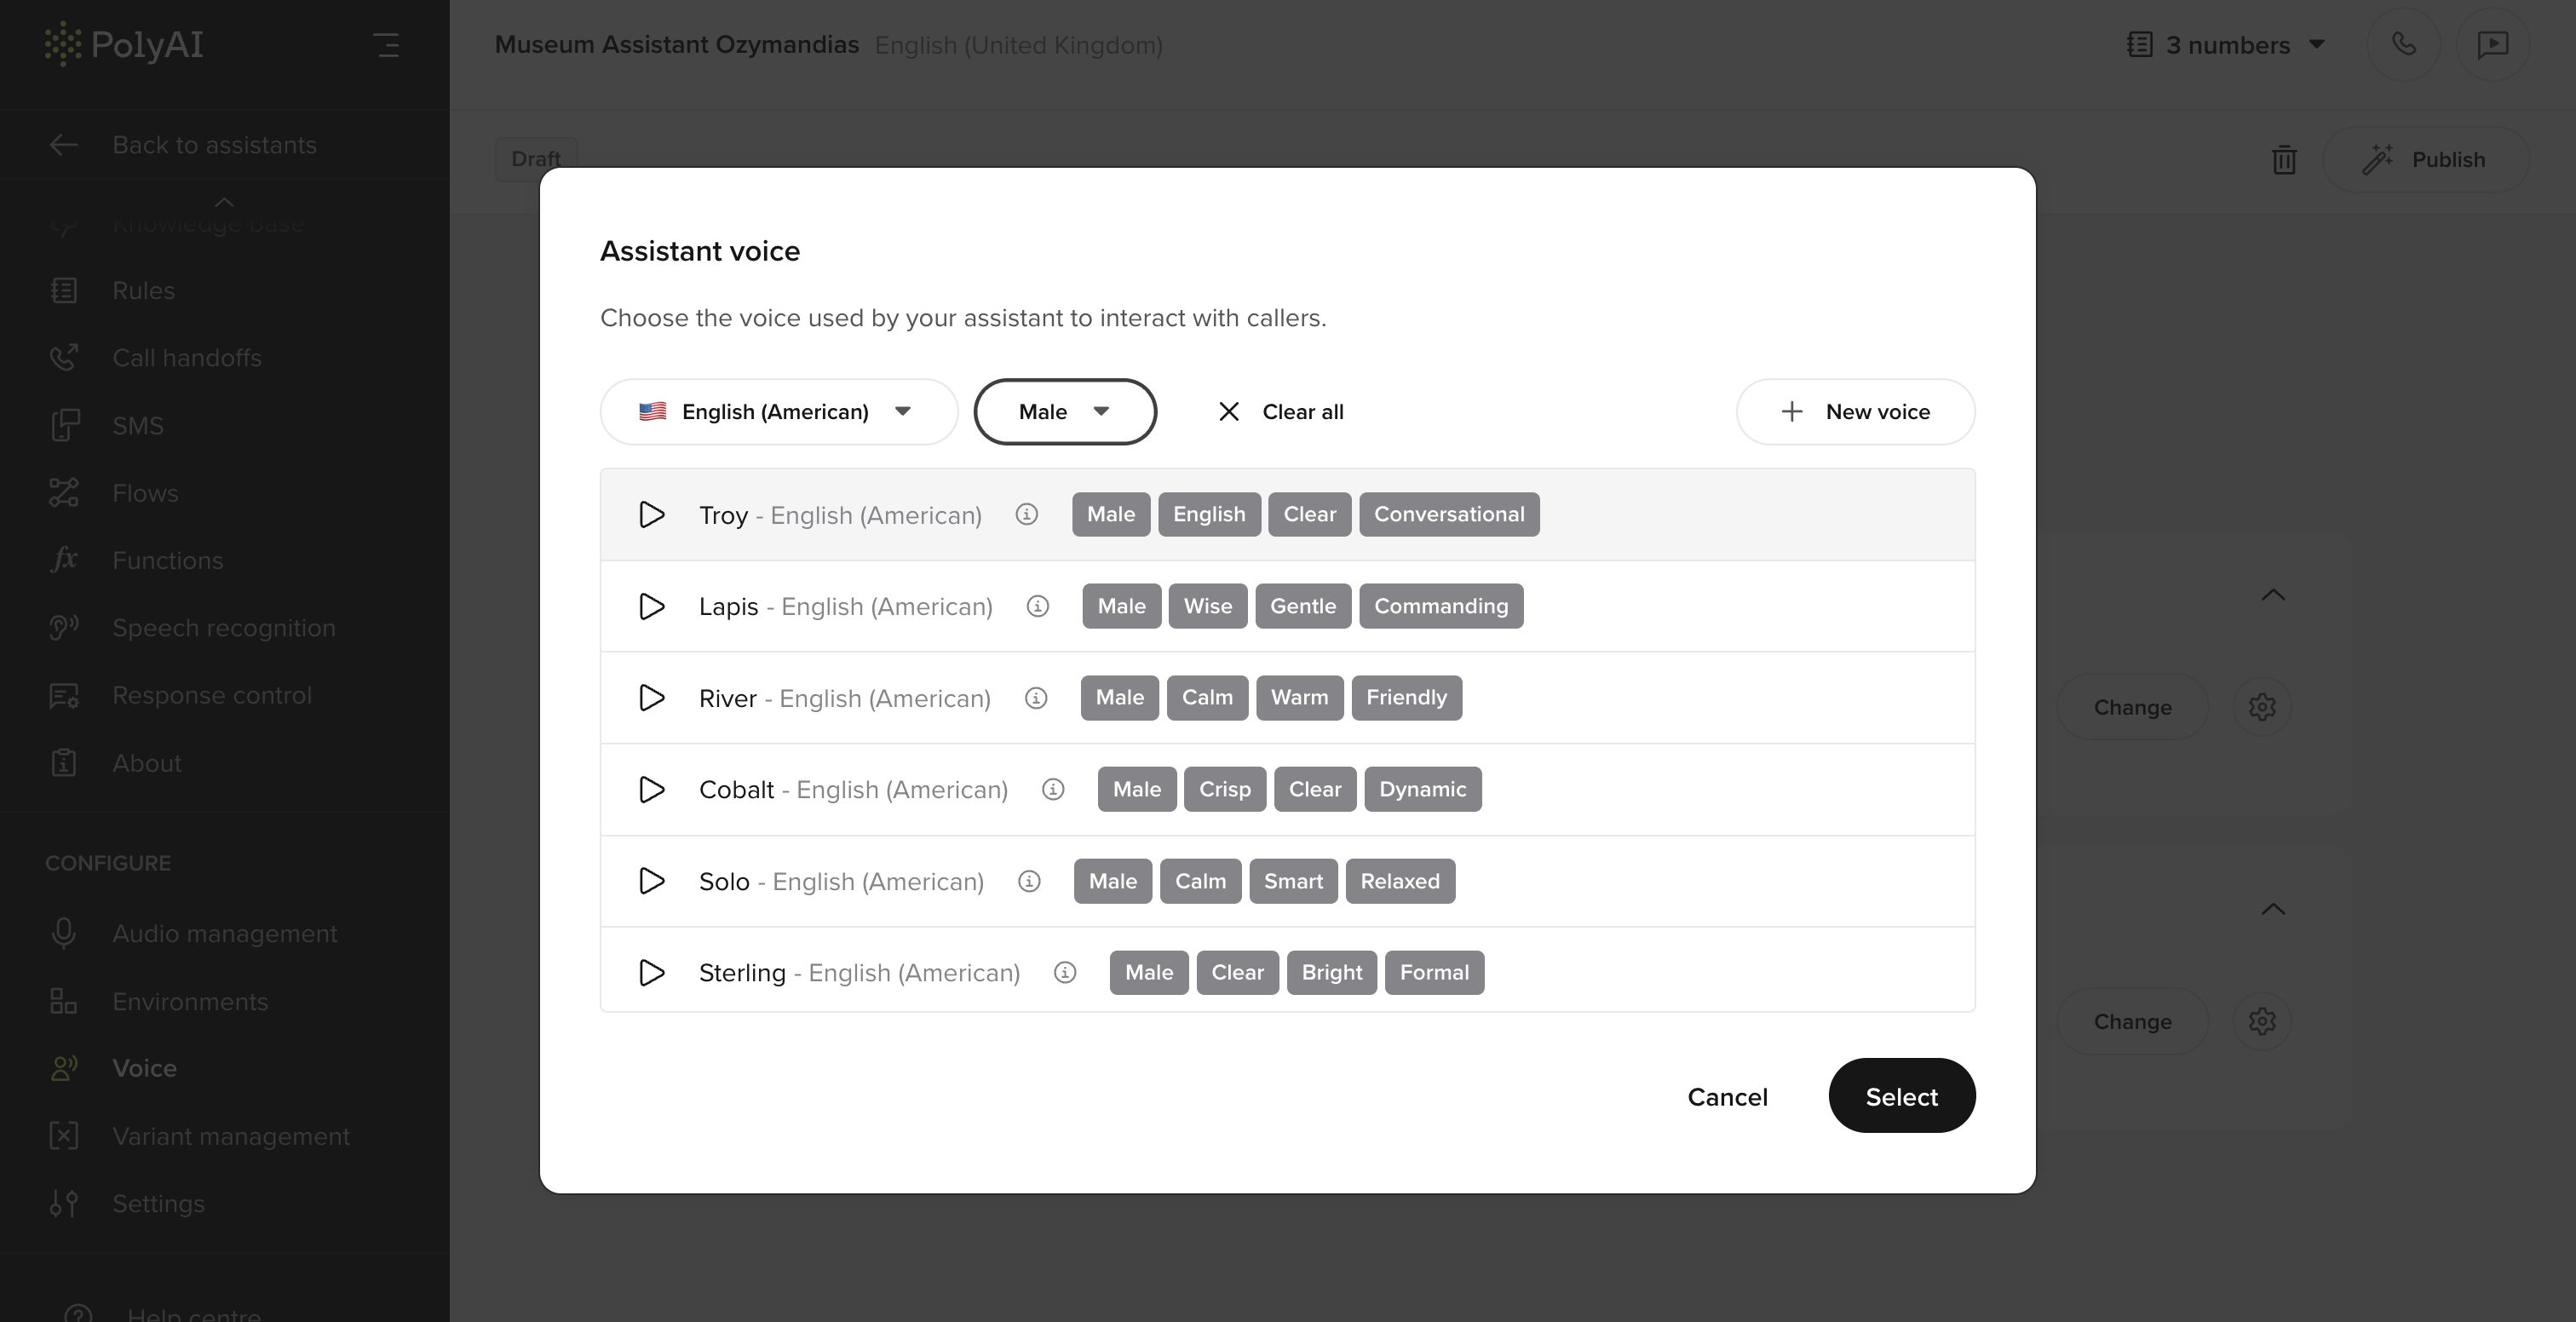Screen dimensions: 2576x1322
Task: Click the delete (trash) icon near Publish
Action: [2284, 159]
